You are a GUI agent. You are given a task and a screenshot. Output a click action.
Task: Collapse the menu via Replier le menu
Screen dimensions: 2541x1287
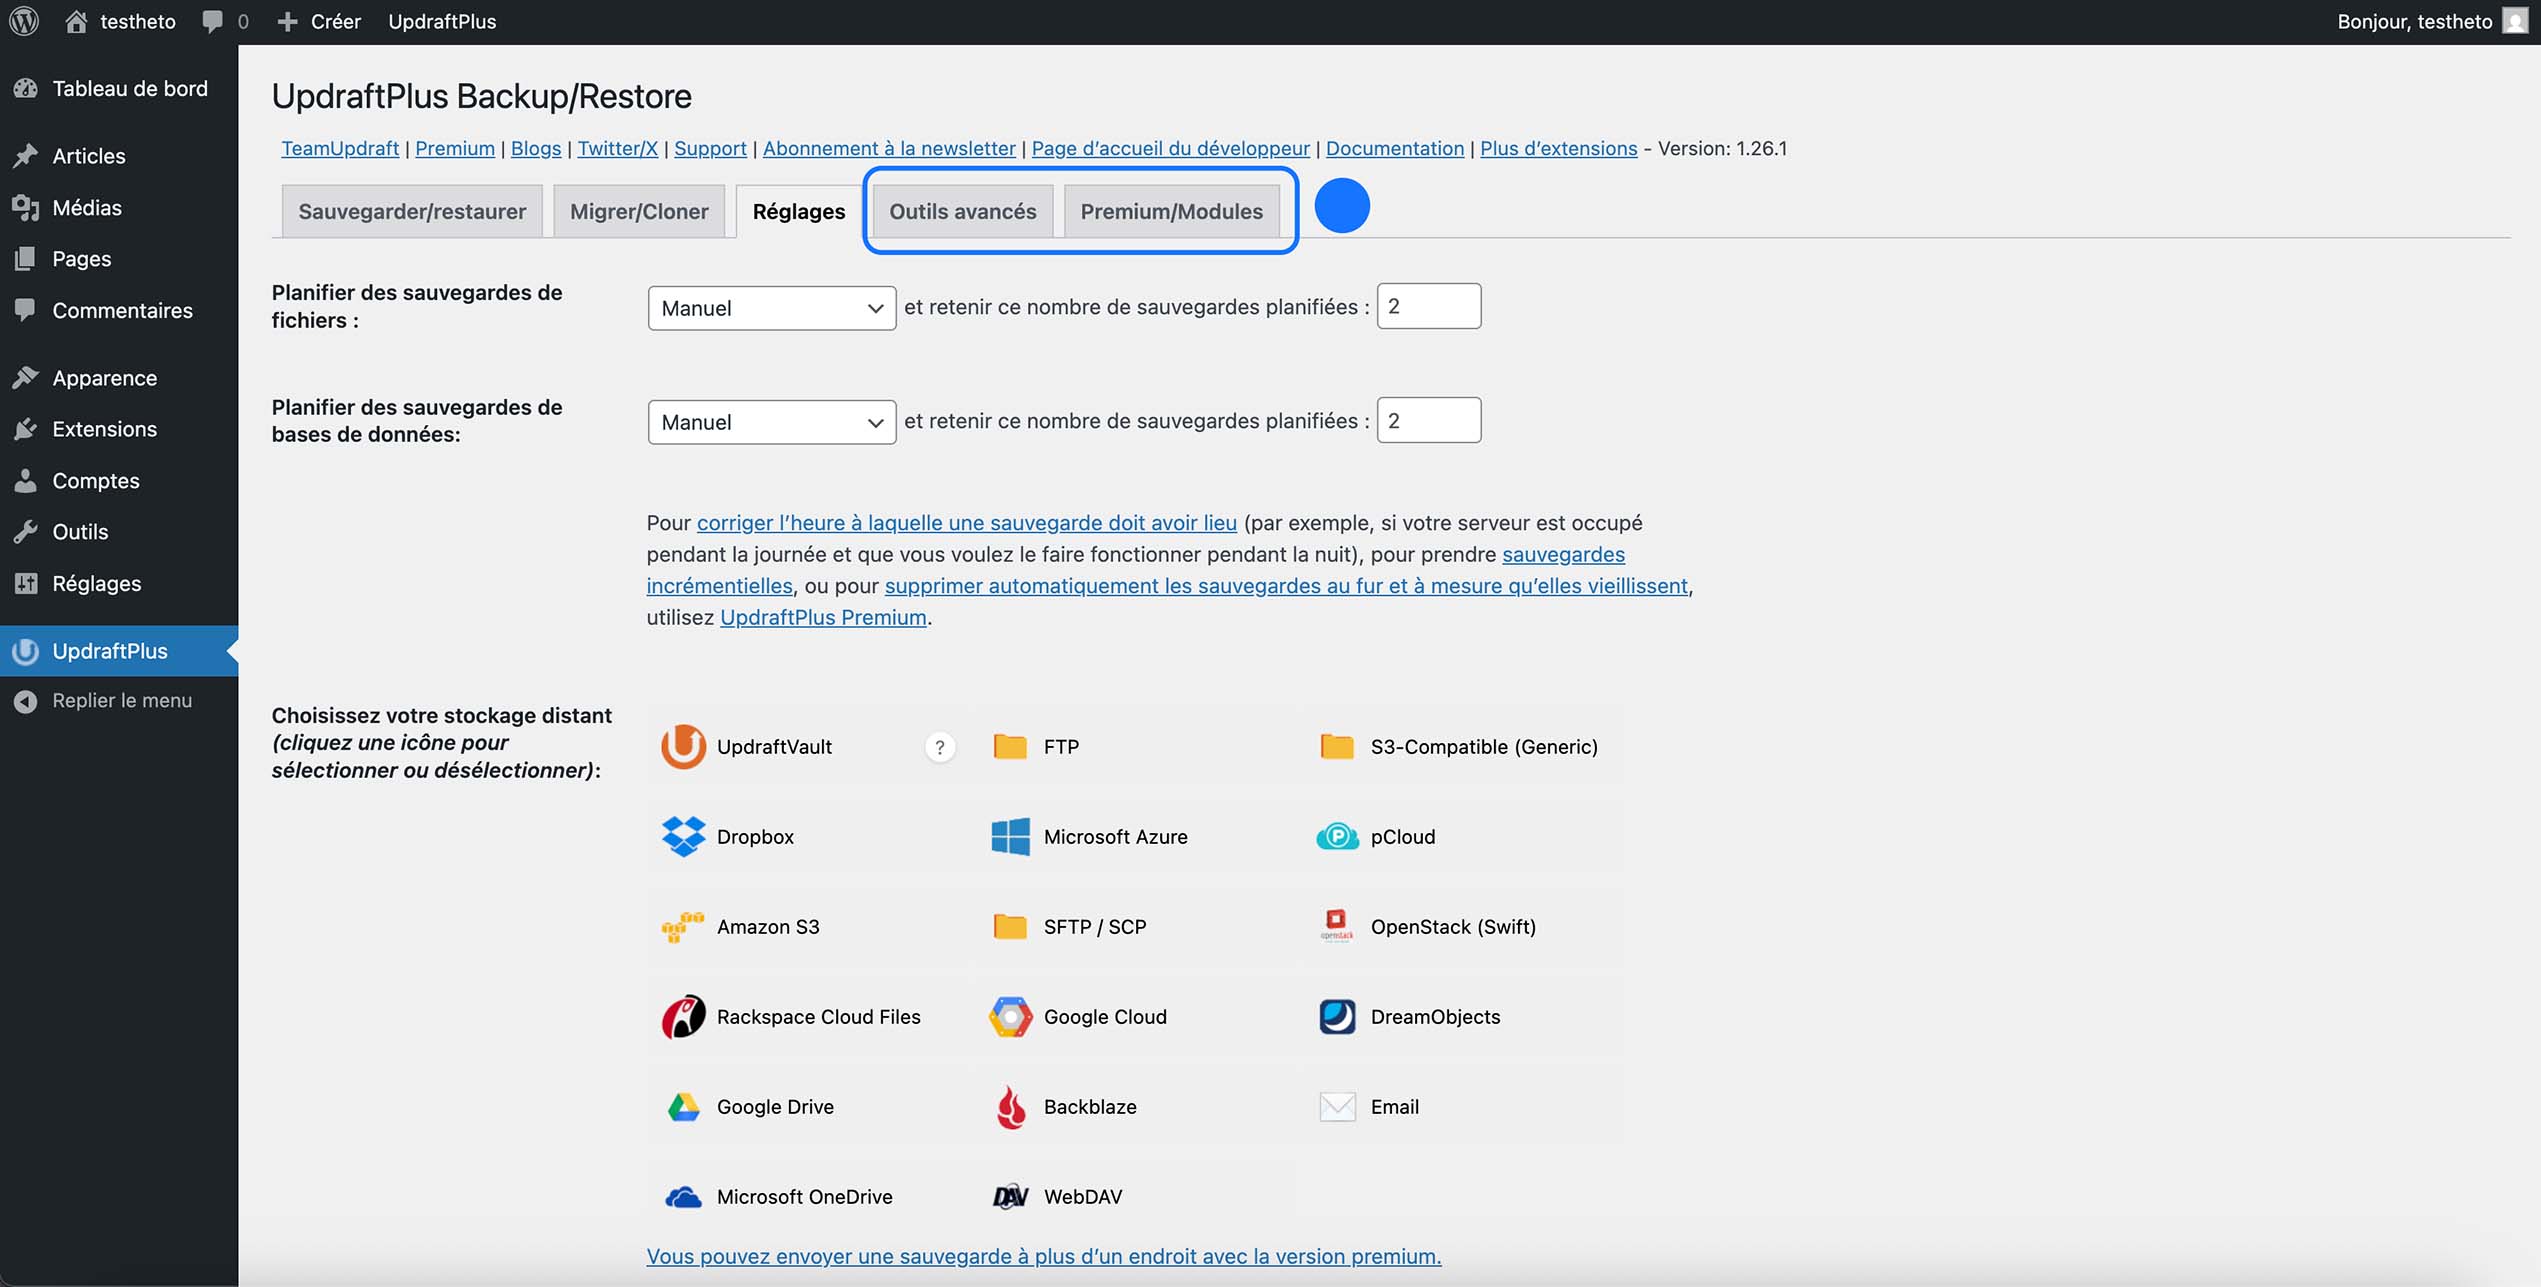tap(120, 700)
